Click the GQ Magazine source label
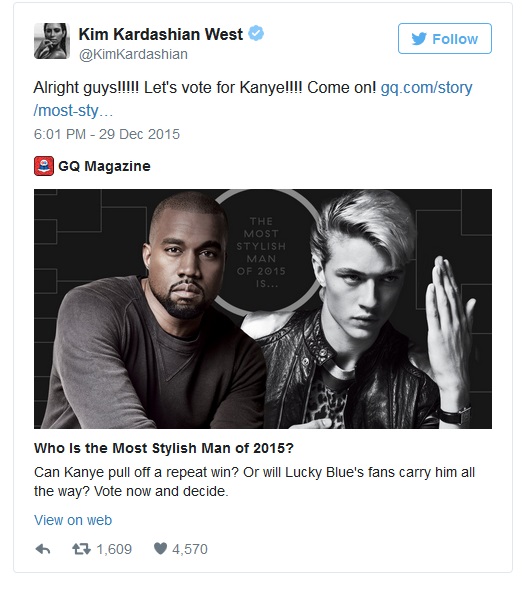The width and height of the screenshot is (527, 589). (x=104, y=166)
